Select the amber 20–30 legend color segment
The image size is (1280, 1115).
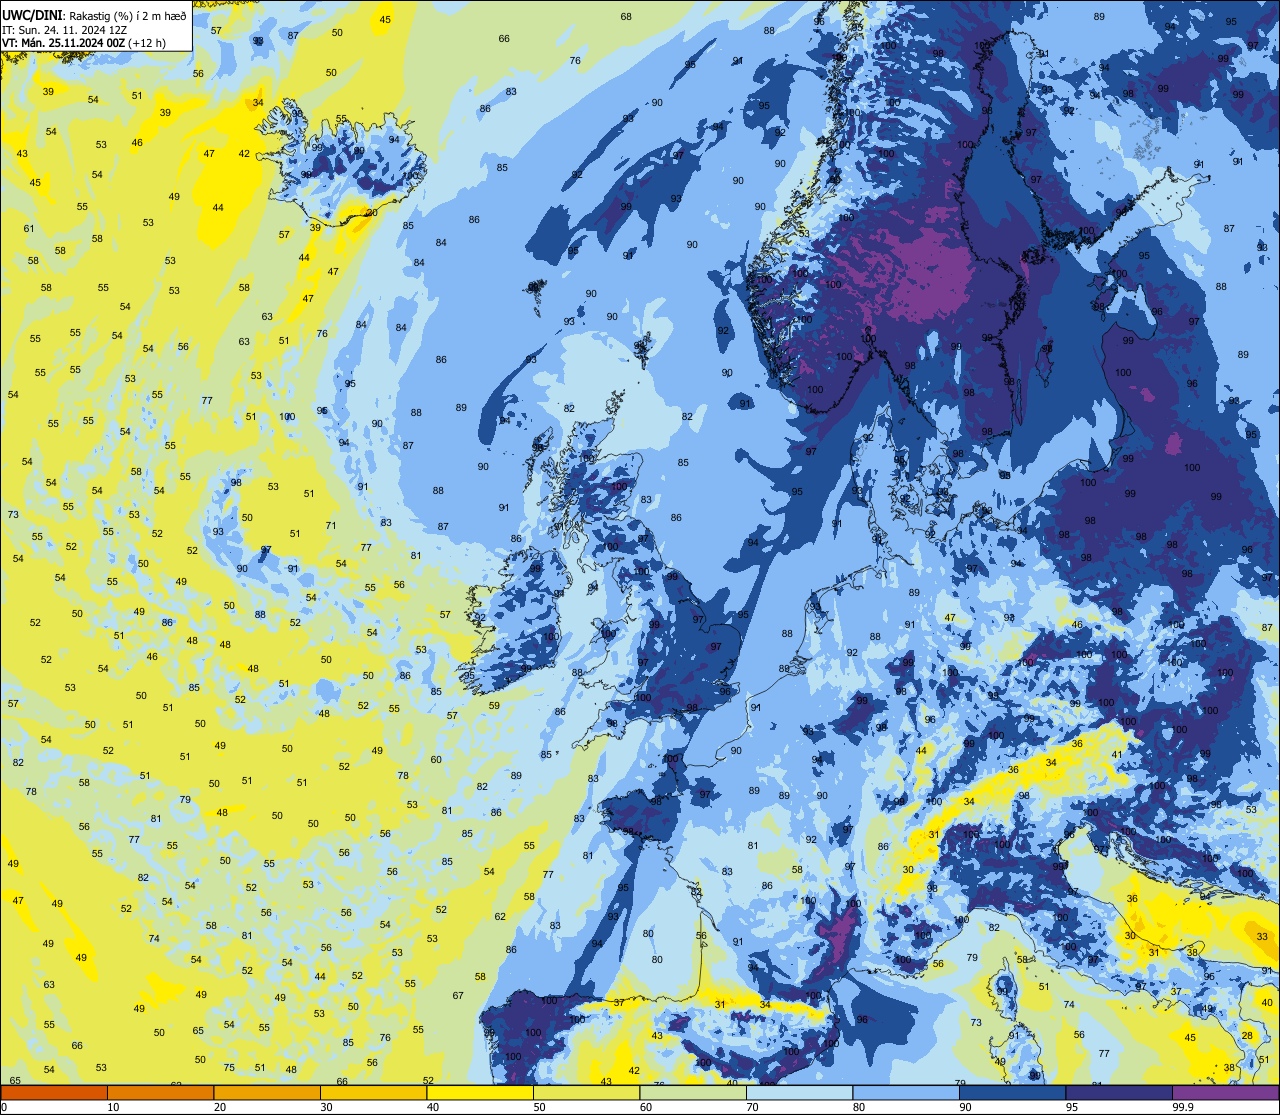click(x=267, y=1093)
